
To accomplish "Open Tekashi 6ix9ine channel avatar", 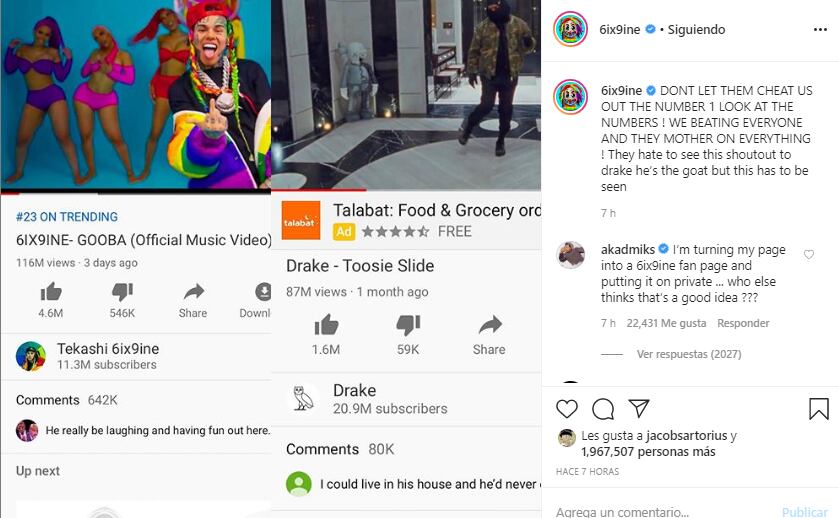I will tap(30, 356).
